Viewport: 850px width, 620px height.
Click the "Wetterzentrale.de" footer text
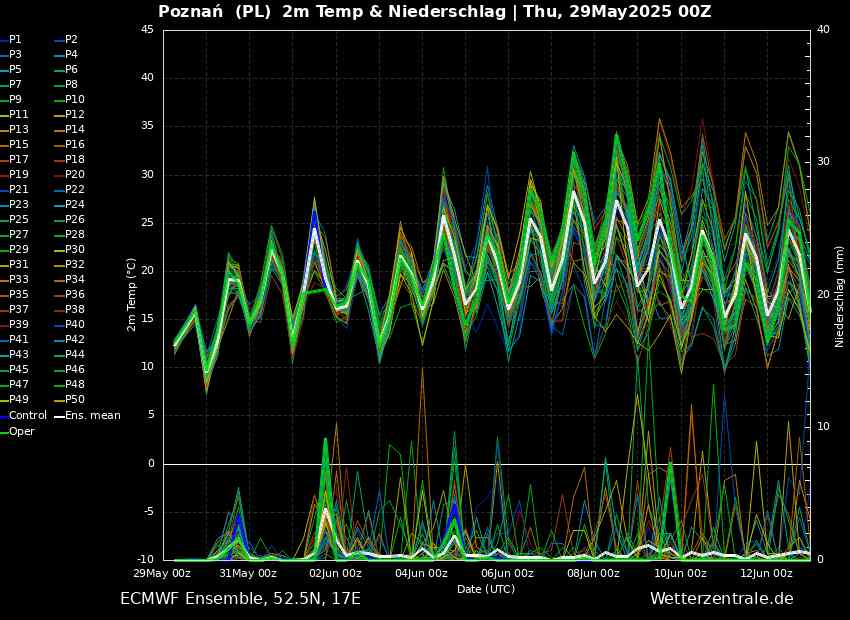(722, 599)
